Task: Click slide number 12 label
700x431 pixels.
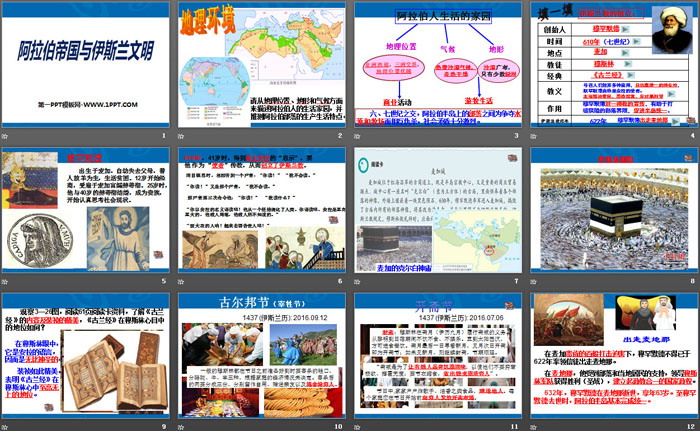Action: [x=691, y=427]
